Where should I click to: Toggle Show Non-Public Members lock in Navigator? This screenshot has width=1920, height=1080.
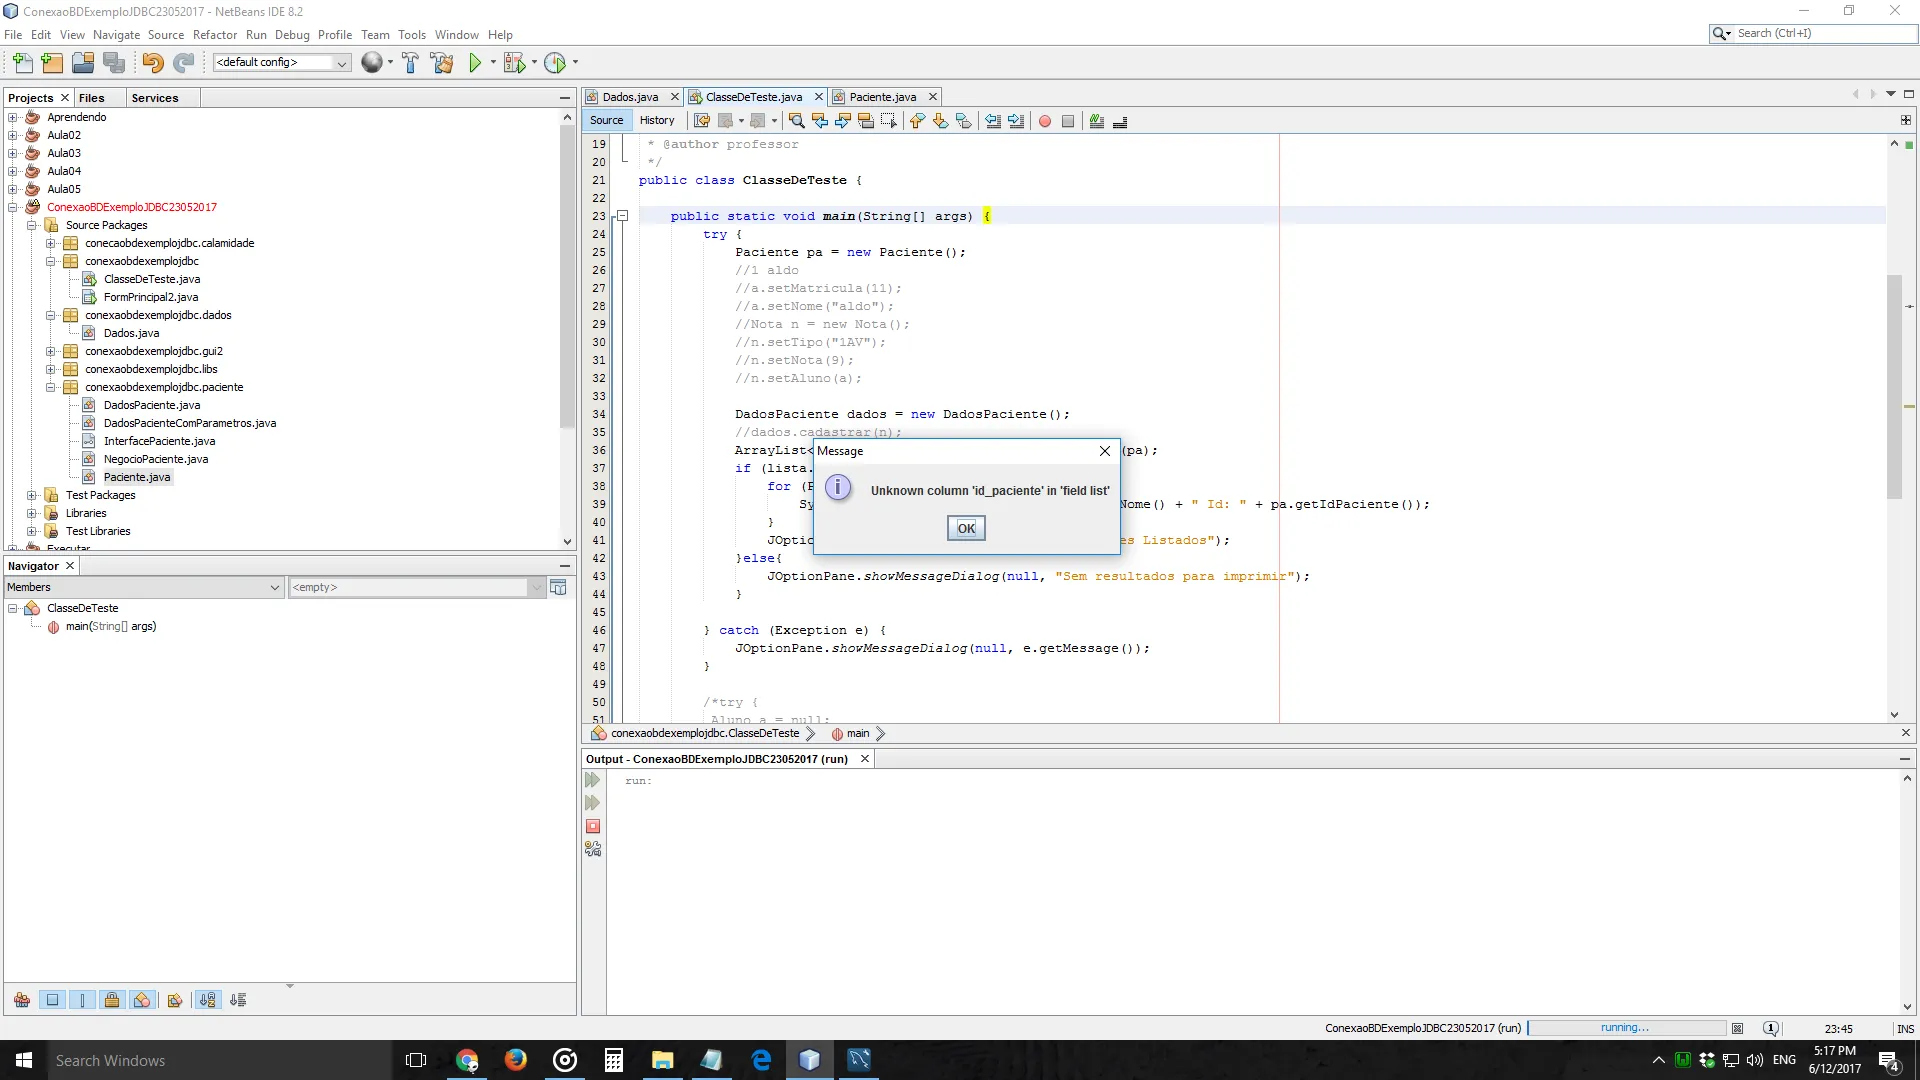pos(112,1000)
